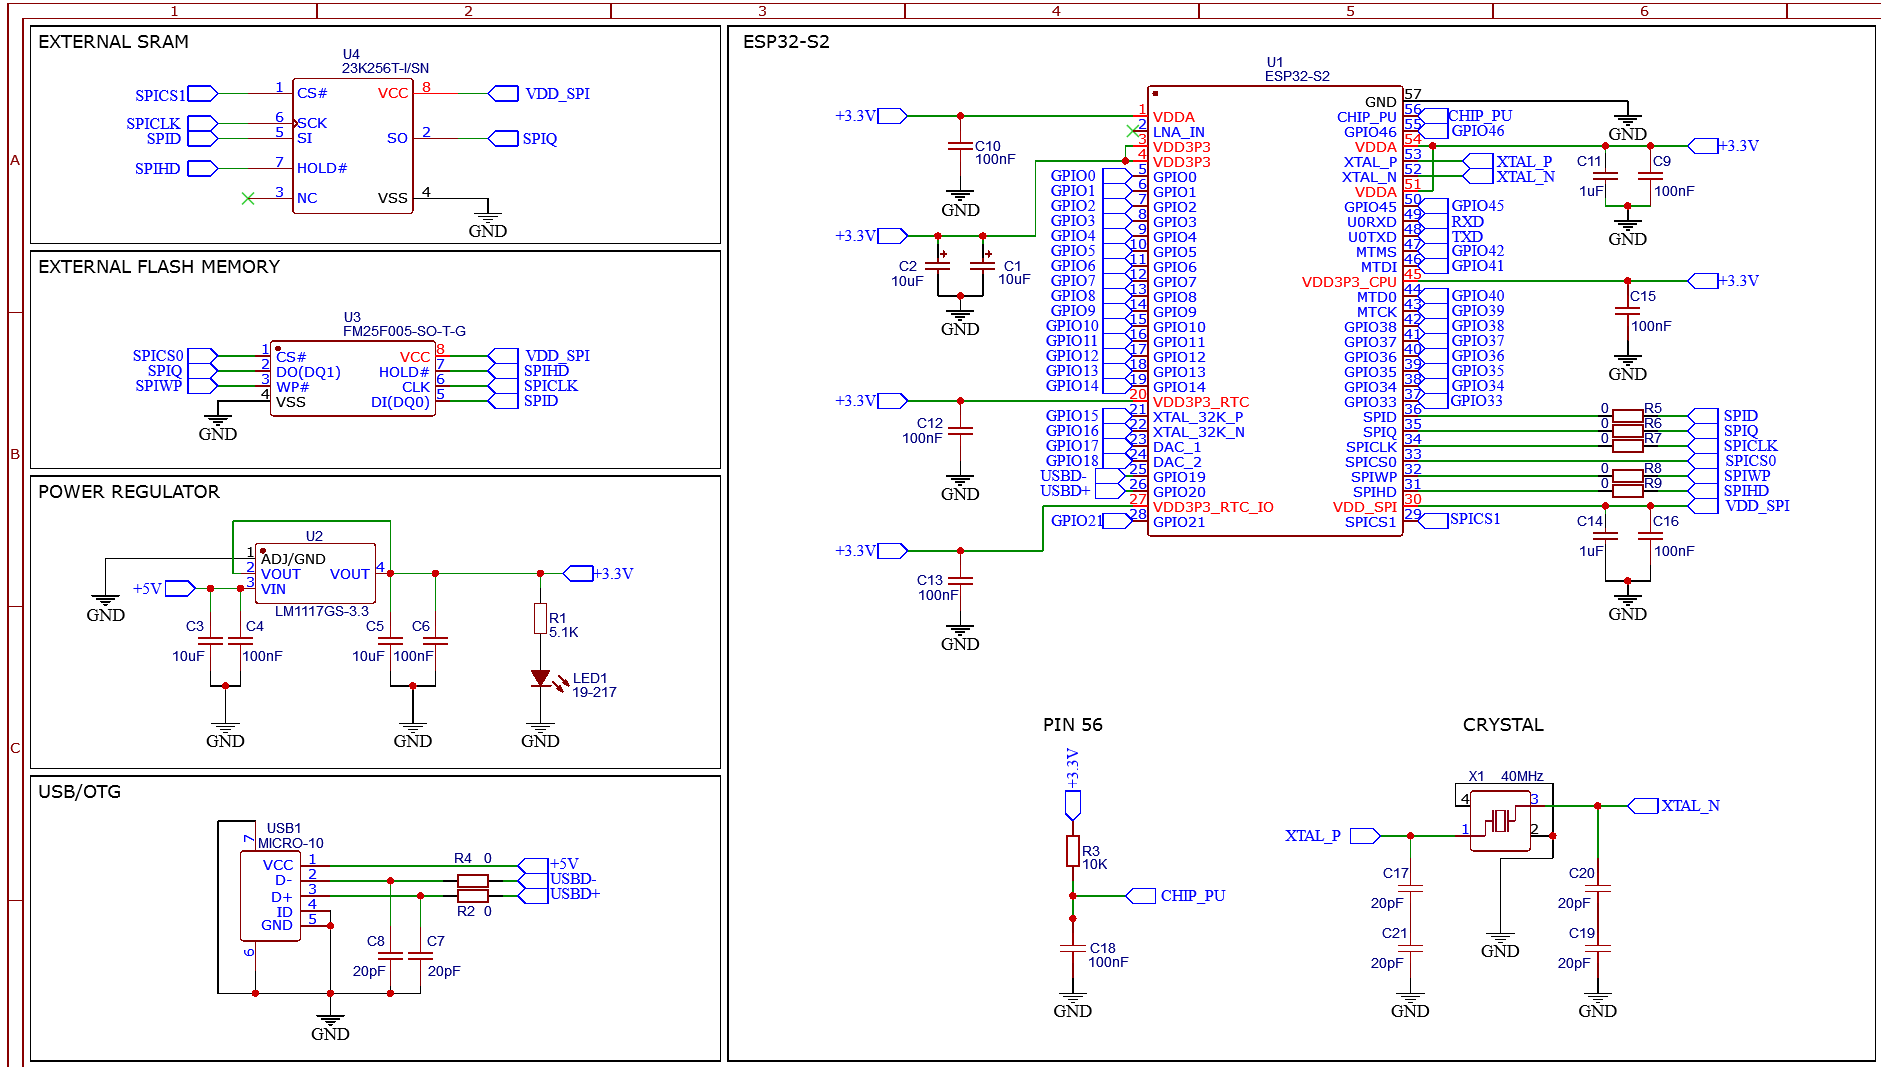Select resistor R3 10K symbol

[1072, 851]
